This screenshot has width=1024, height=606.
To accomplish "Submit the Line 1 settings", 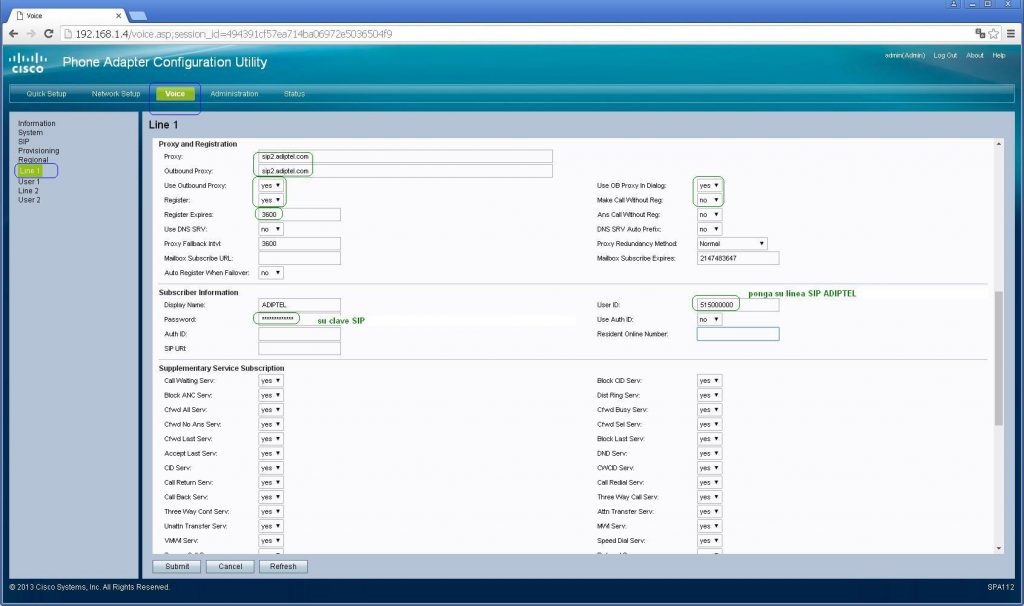I will tap(177, 565).
